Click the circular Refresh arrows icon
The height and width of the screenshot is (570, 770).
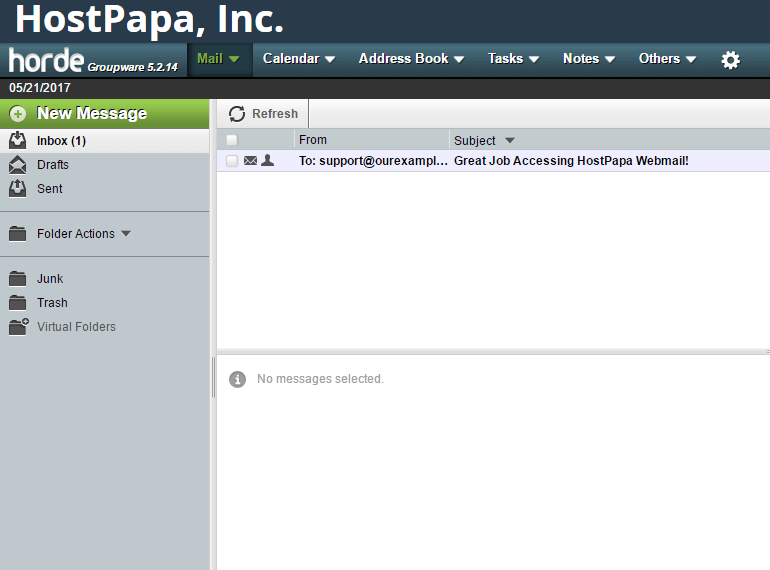237,114
